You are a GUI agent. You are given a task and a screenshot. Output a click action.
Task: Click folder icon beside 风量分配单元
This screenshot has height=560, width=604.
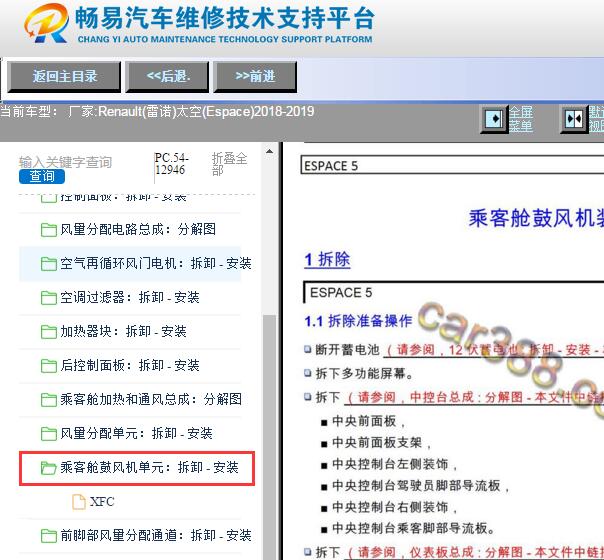(x=48, y=434)
